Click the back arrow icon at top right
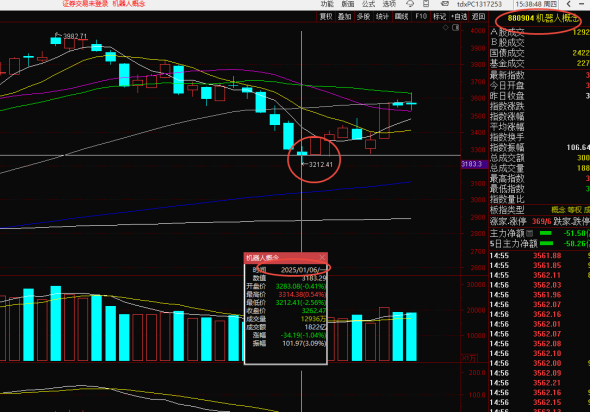 point(569,4)
